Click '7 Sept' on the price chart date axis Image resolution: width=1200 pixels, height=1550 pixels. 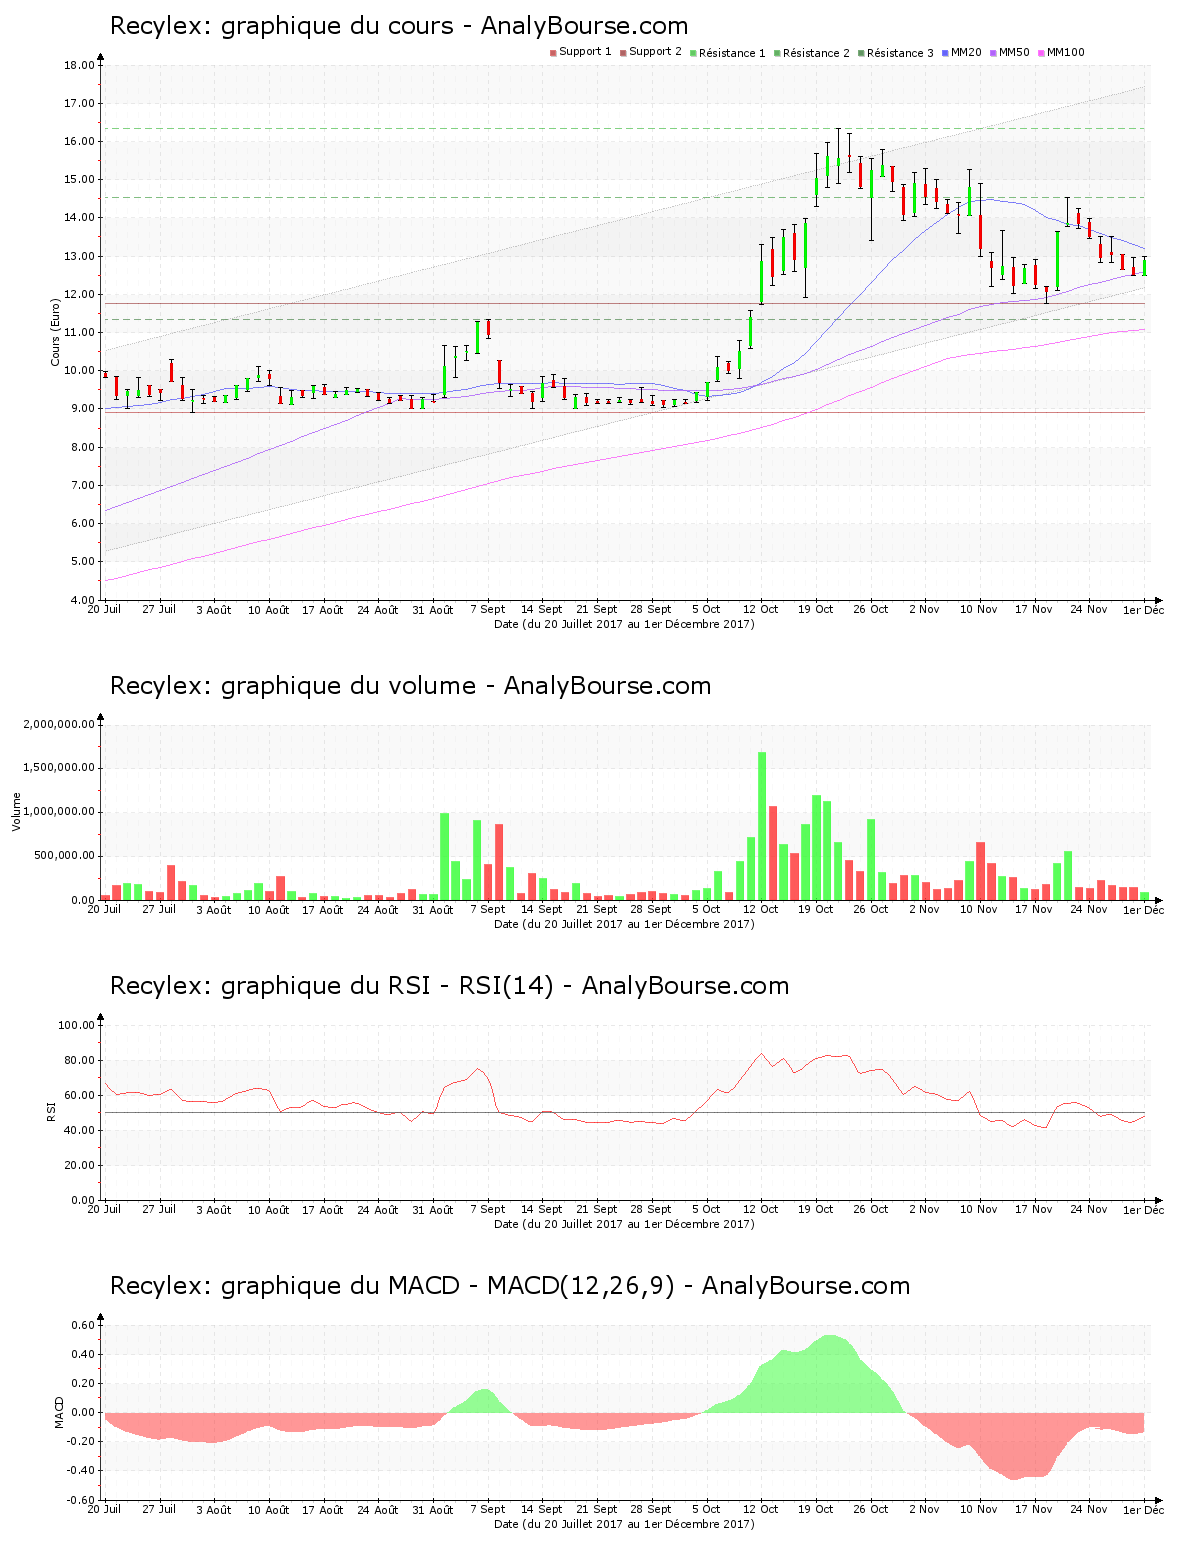[488, 609]
